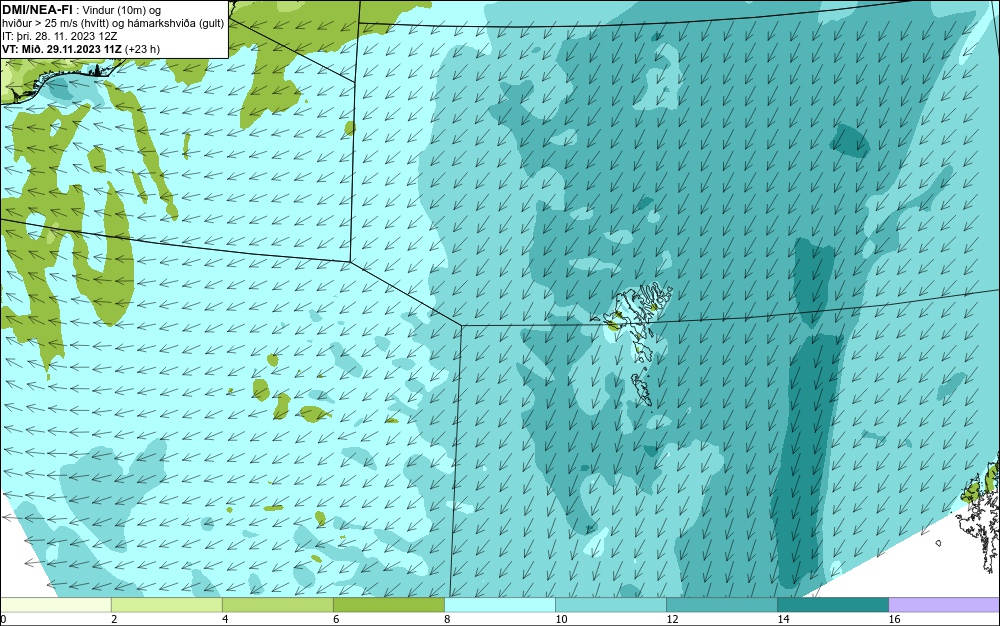Click the init time text 'IT: þri. 28. 11. 2023 12Z'
This screenshot has width=1000, height=626.
coord(59,36)
